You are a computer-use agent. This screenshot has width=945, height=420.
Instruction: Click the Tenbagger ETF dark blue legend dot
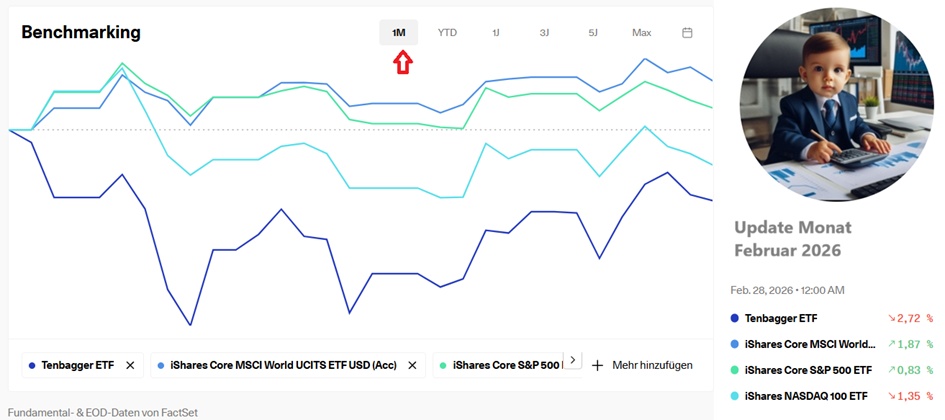click(x=735, y=319)
